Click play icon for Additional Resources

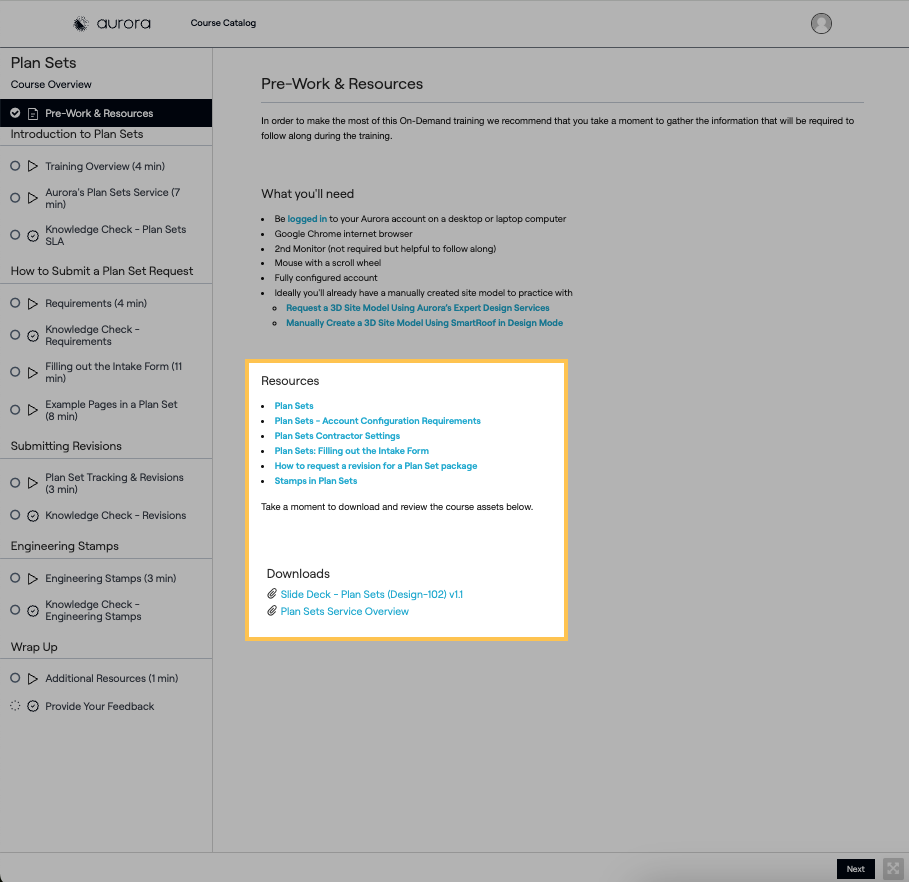point(33,679)
